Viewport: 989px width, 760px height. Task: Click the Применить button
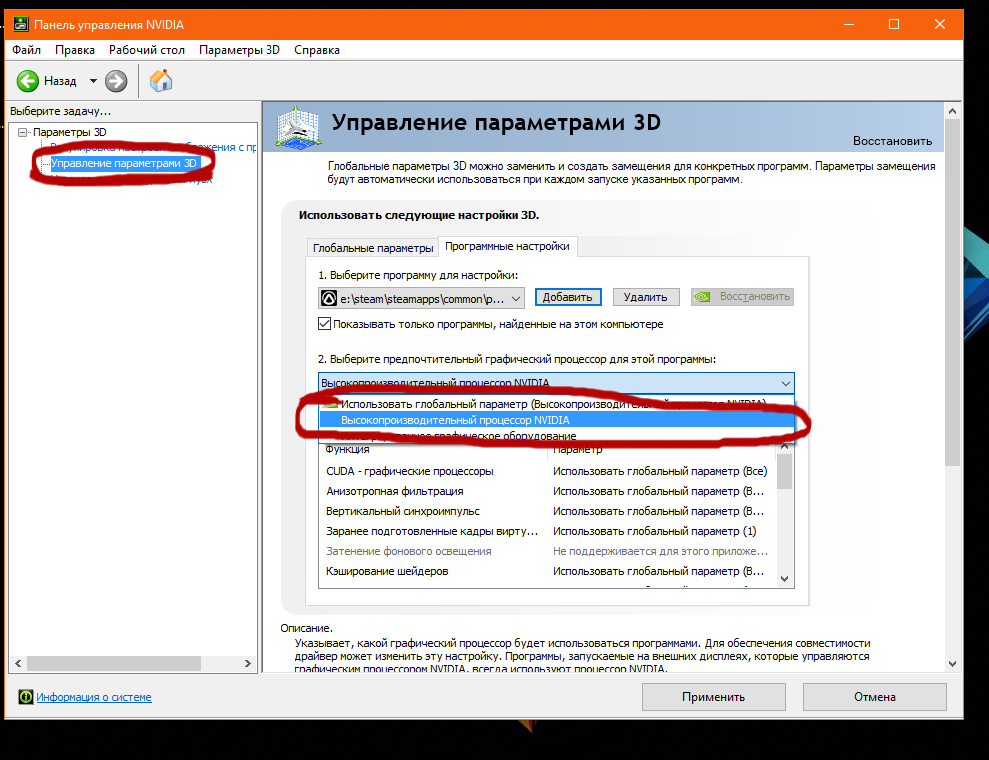(713, 697)
